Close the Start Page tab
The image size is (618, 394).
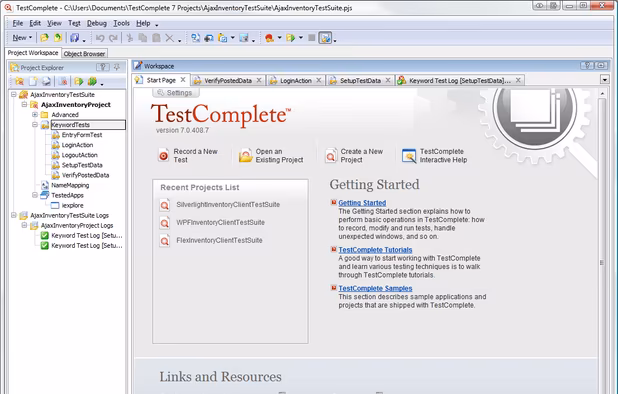point(183,80)
